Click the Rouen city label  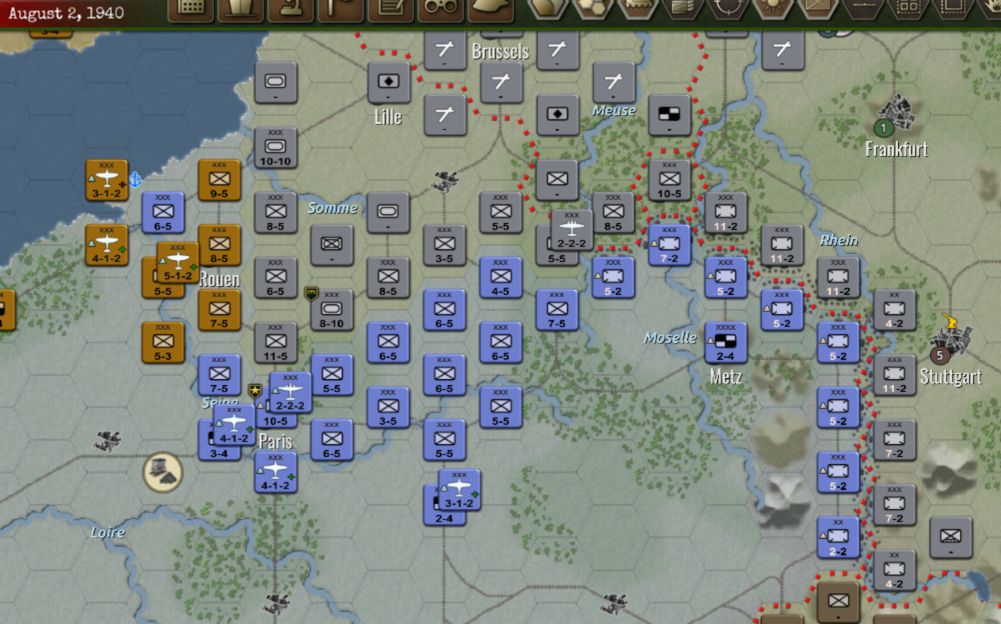point(220,278)
